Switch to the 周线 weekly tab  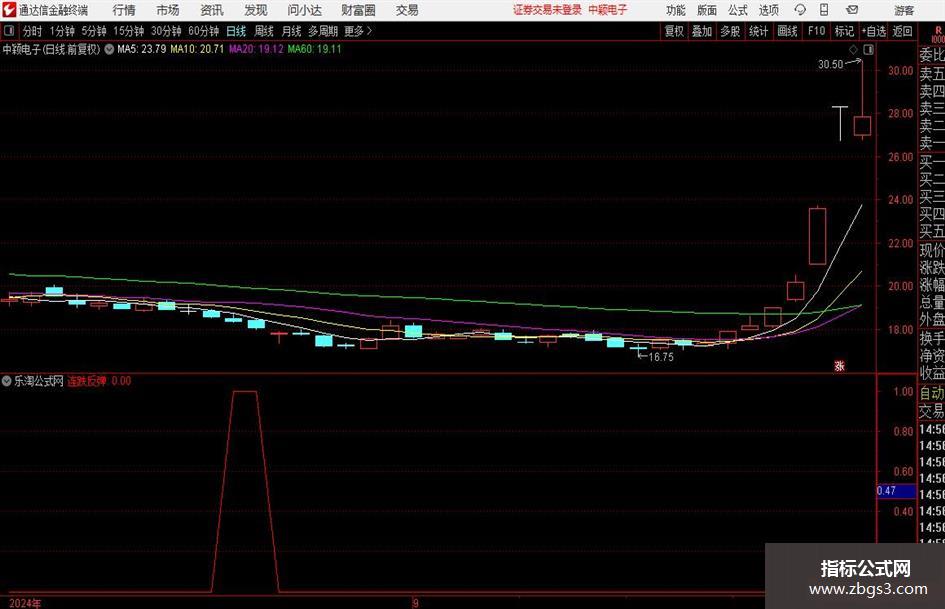click(263, 31)
